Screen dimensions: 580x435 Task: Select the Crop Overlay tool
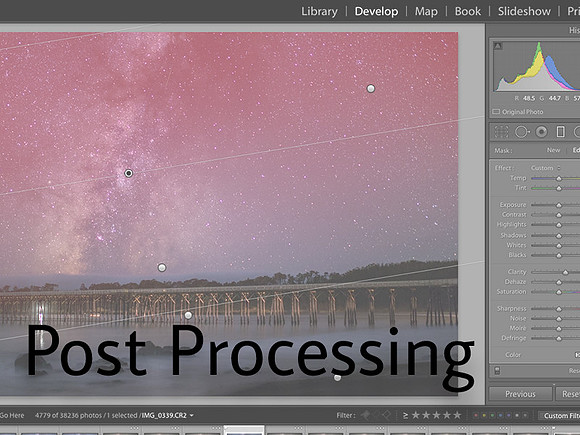(x=502, y=132)
